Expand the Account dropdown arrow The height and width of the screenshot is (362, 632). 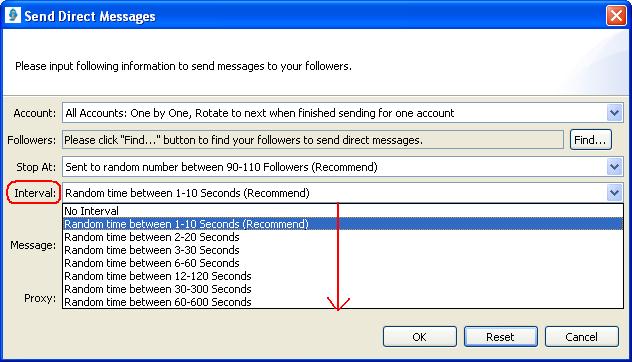(x=614, y=113)
